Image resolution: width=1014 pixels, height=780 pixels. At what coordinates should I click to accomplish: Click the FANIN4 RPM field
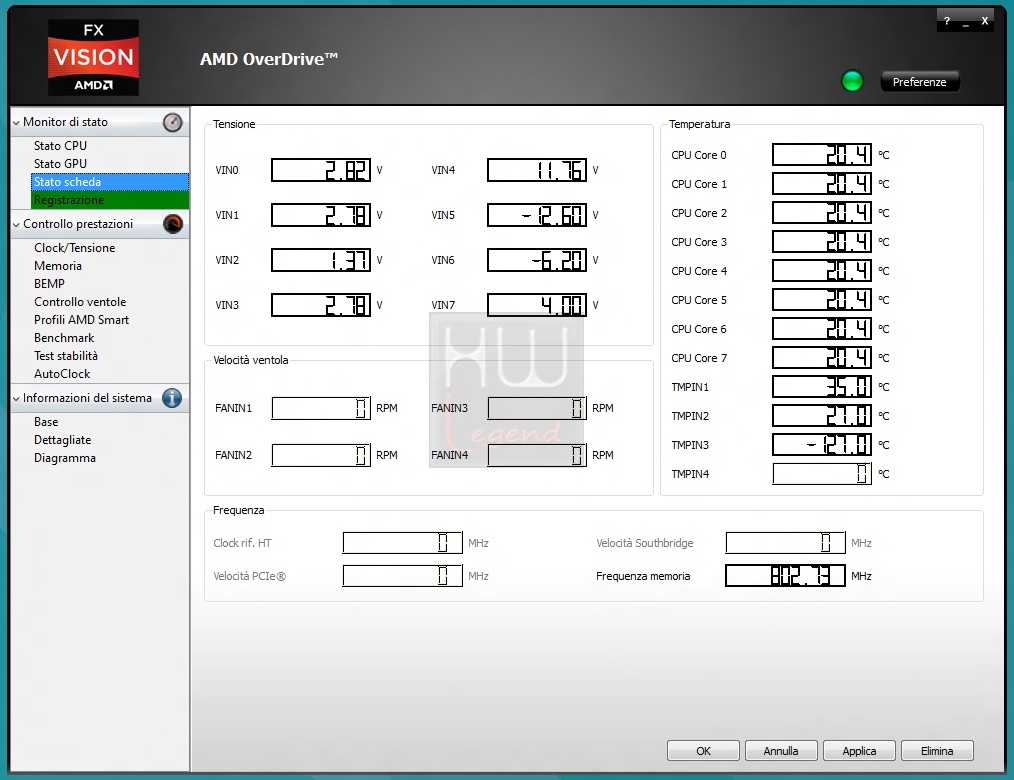(537, 455)
